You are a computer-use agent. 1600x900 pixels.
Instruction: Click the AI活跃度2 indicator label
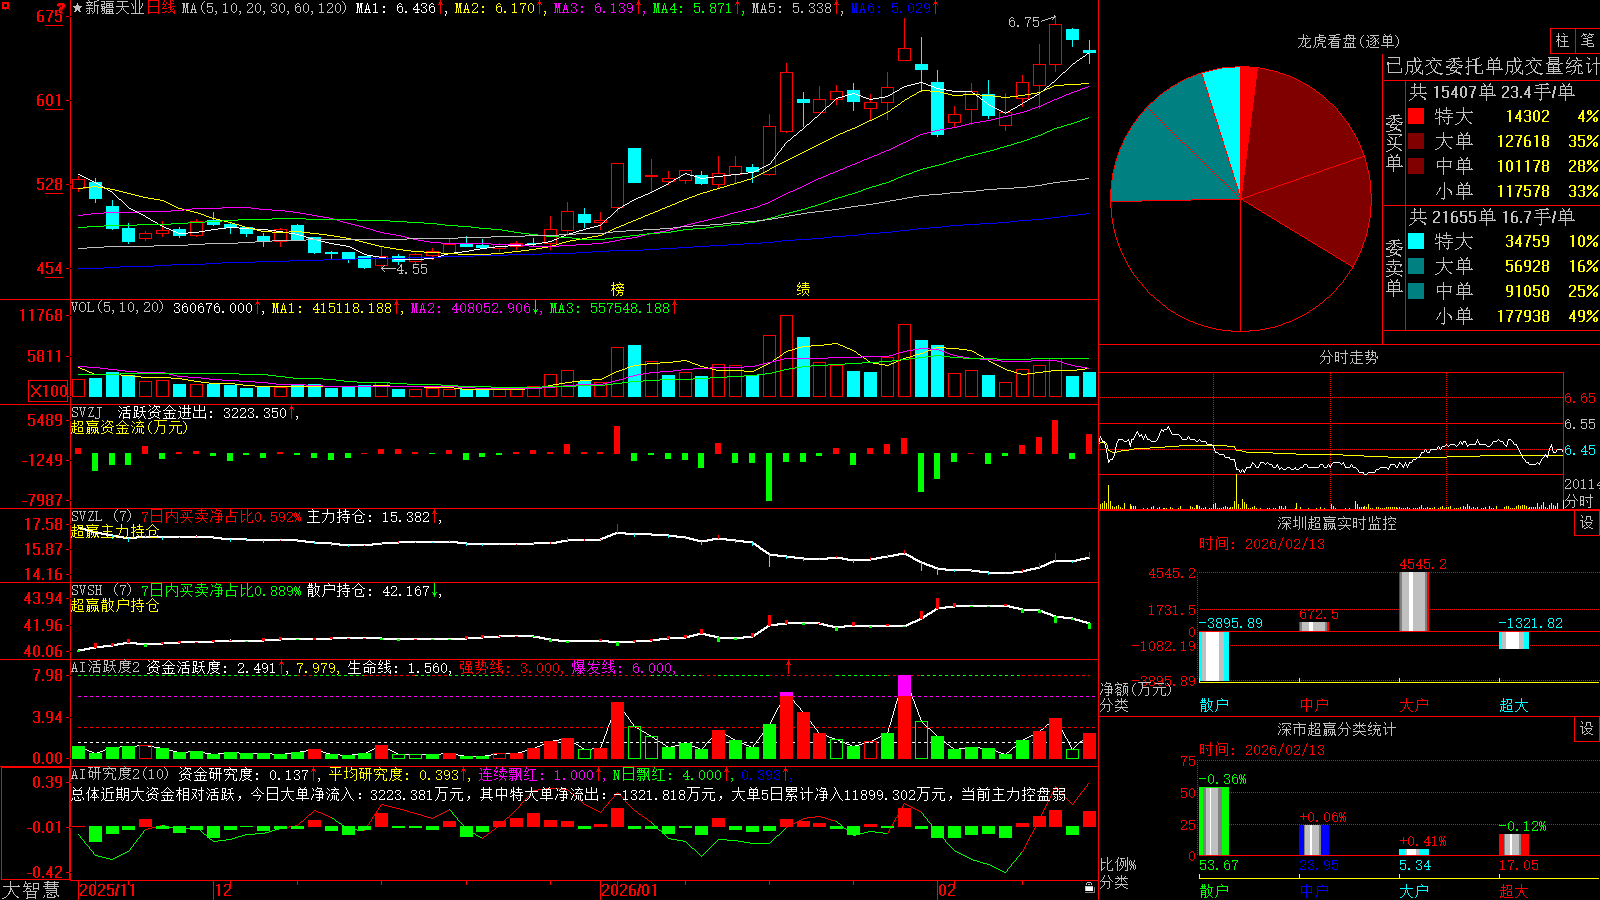(105, 668)
